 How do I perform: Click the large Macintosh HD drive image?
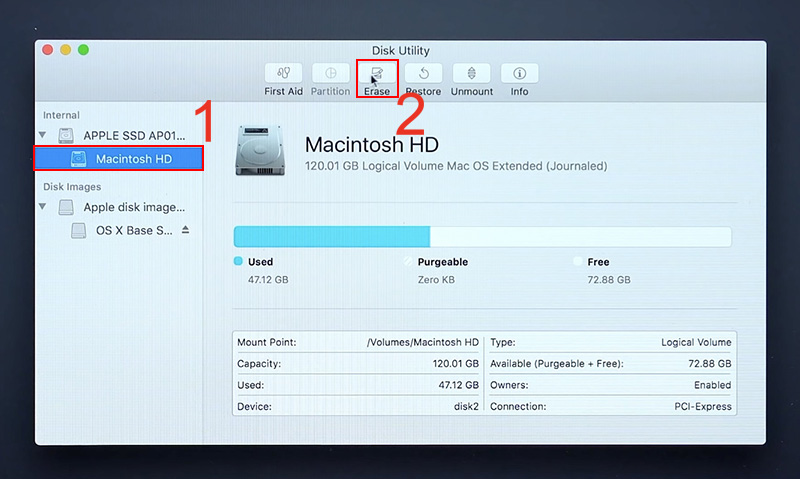[x=260, y=150]
